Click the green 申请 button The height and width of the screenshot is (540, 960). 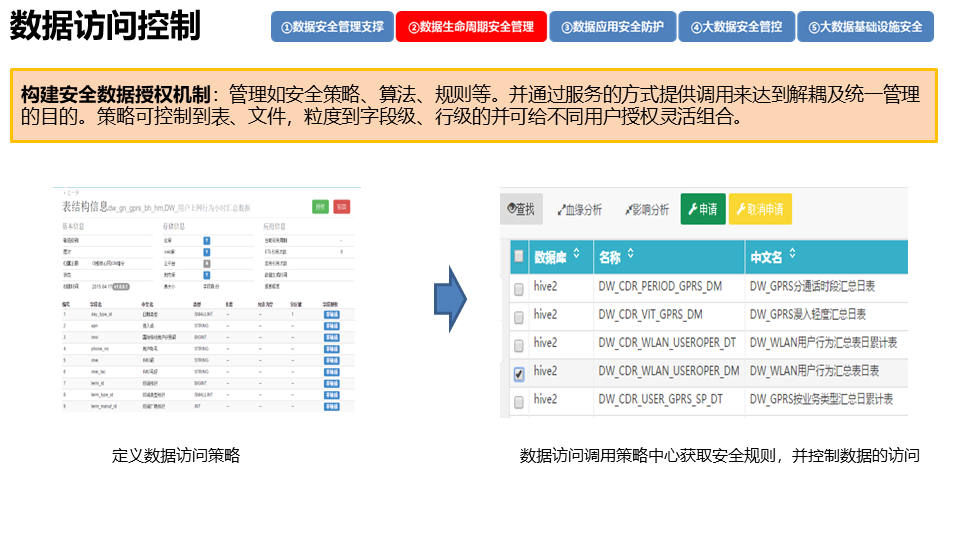pyautogui.click(x=703, y=209)
